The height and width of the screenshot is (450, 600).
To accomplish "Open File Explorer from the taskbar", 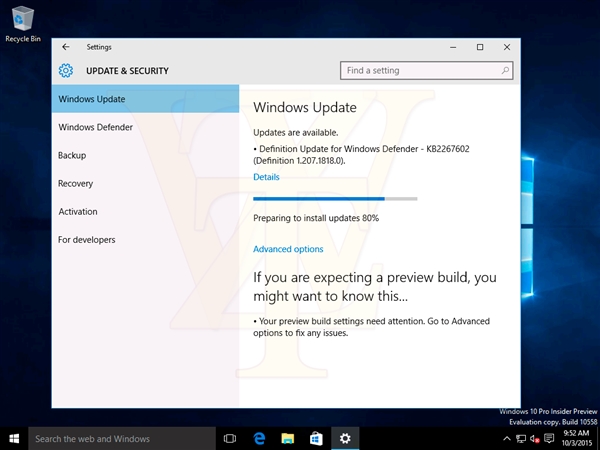I will (287, 438).
